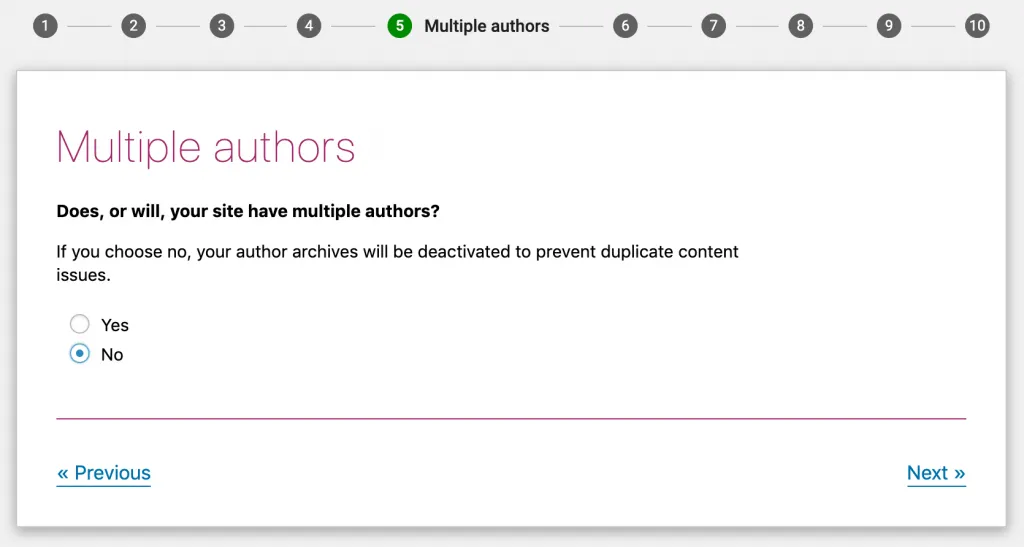Click the 'No' option label text

point(112,355)
